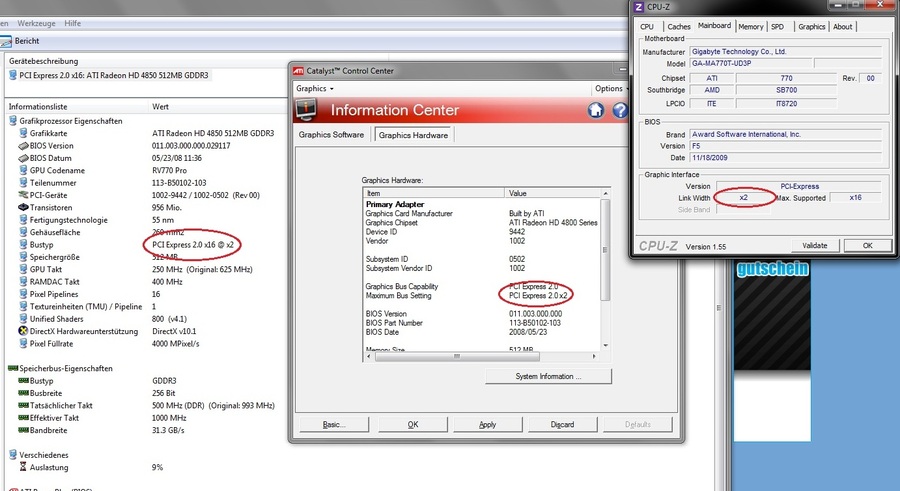Click the PCI Express device icon under Gerätebeschreibung

tap(13, 75)
